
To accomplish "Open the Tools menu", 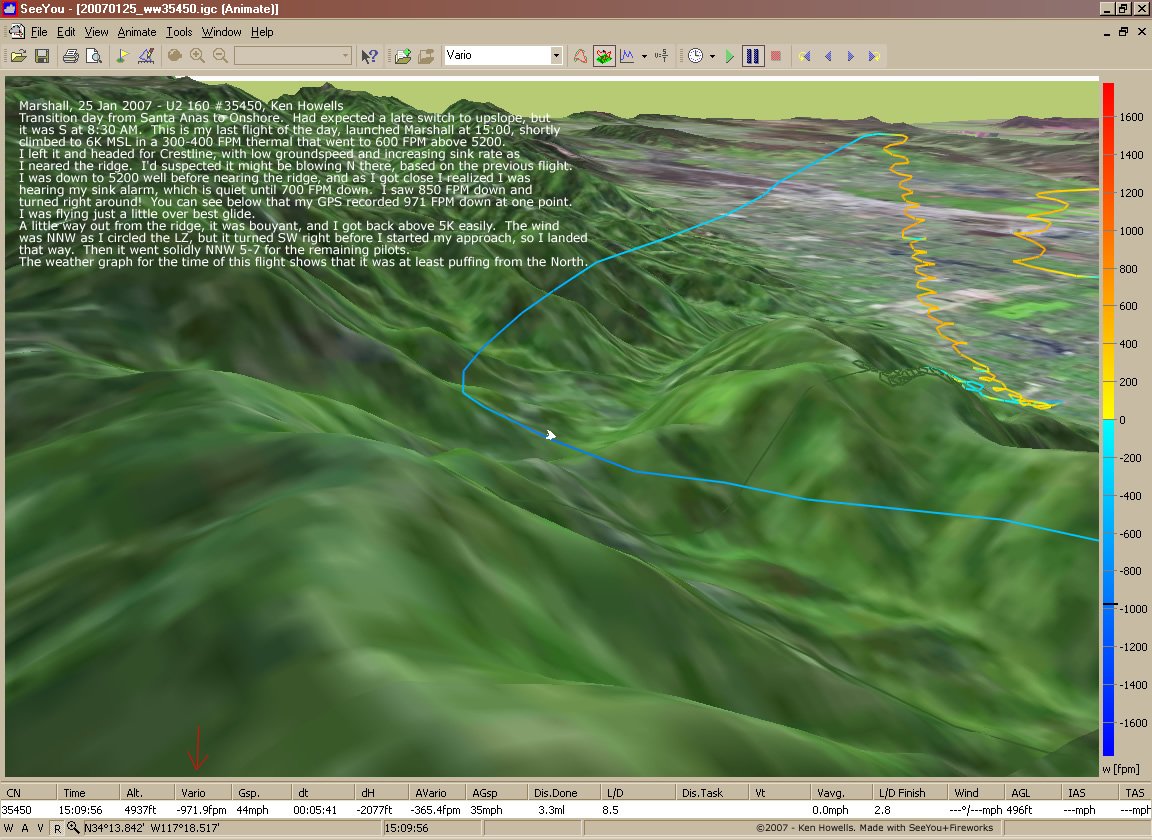I will [179, 32].
